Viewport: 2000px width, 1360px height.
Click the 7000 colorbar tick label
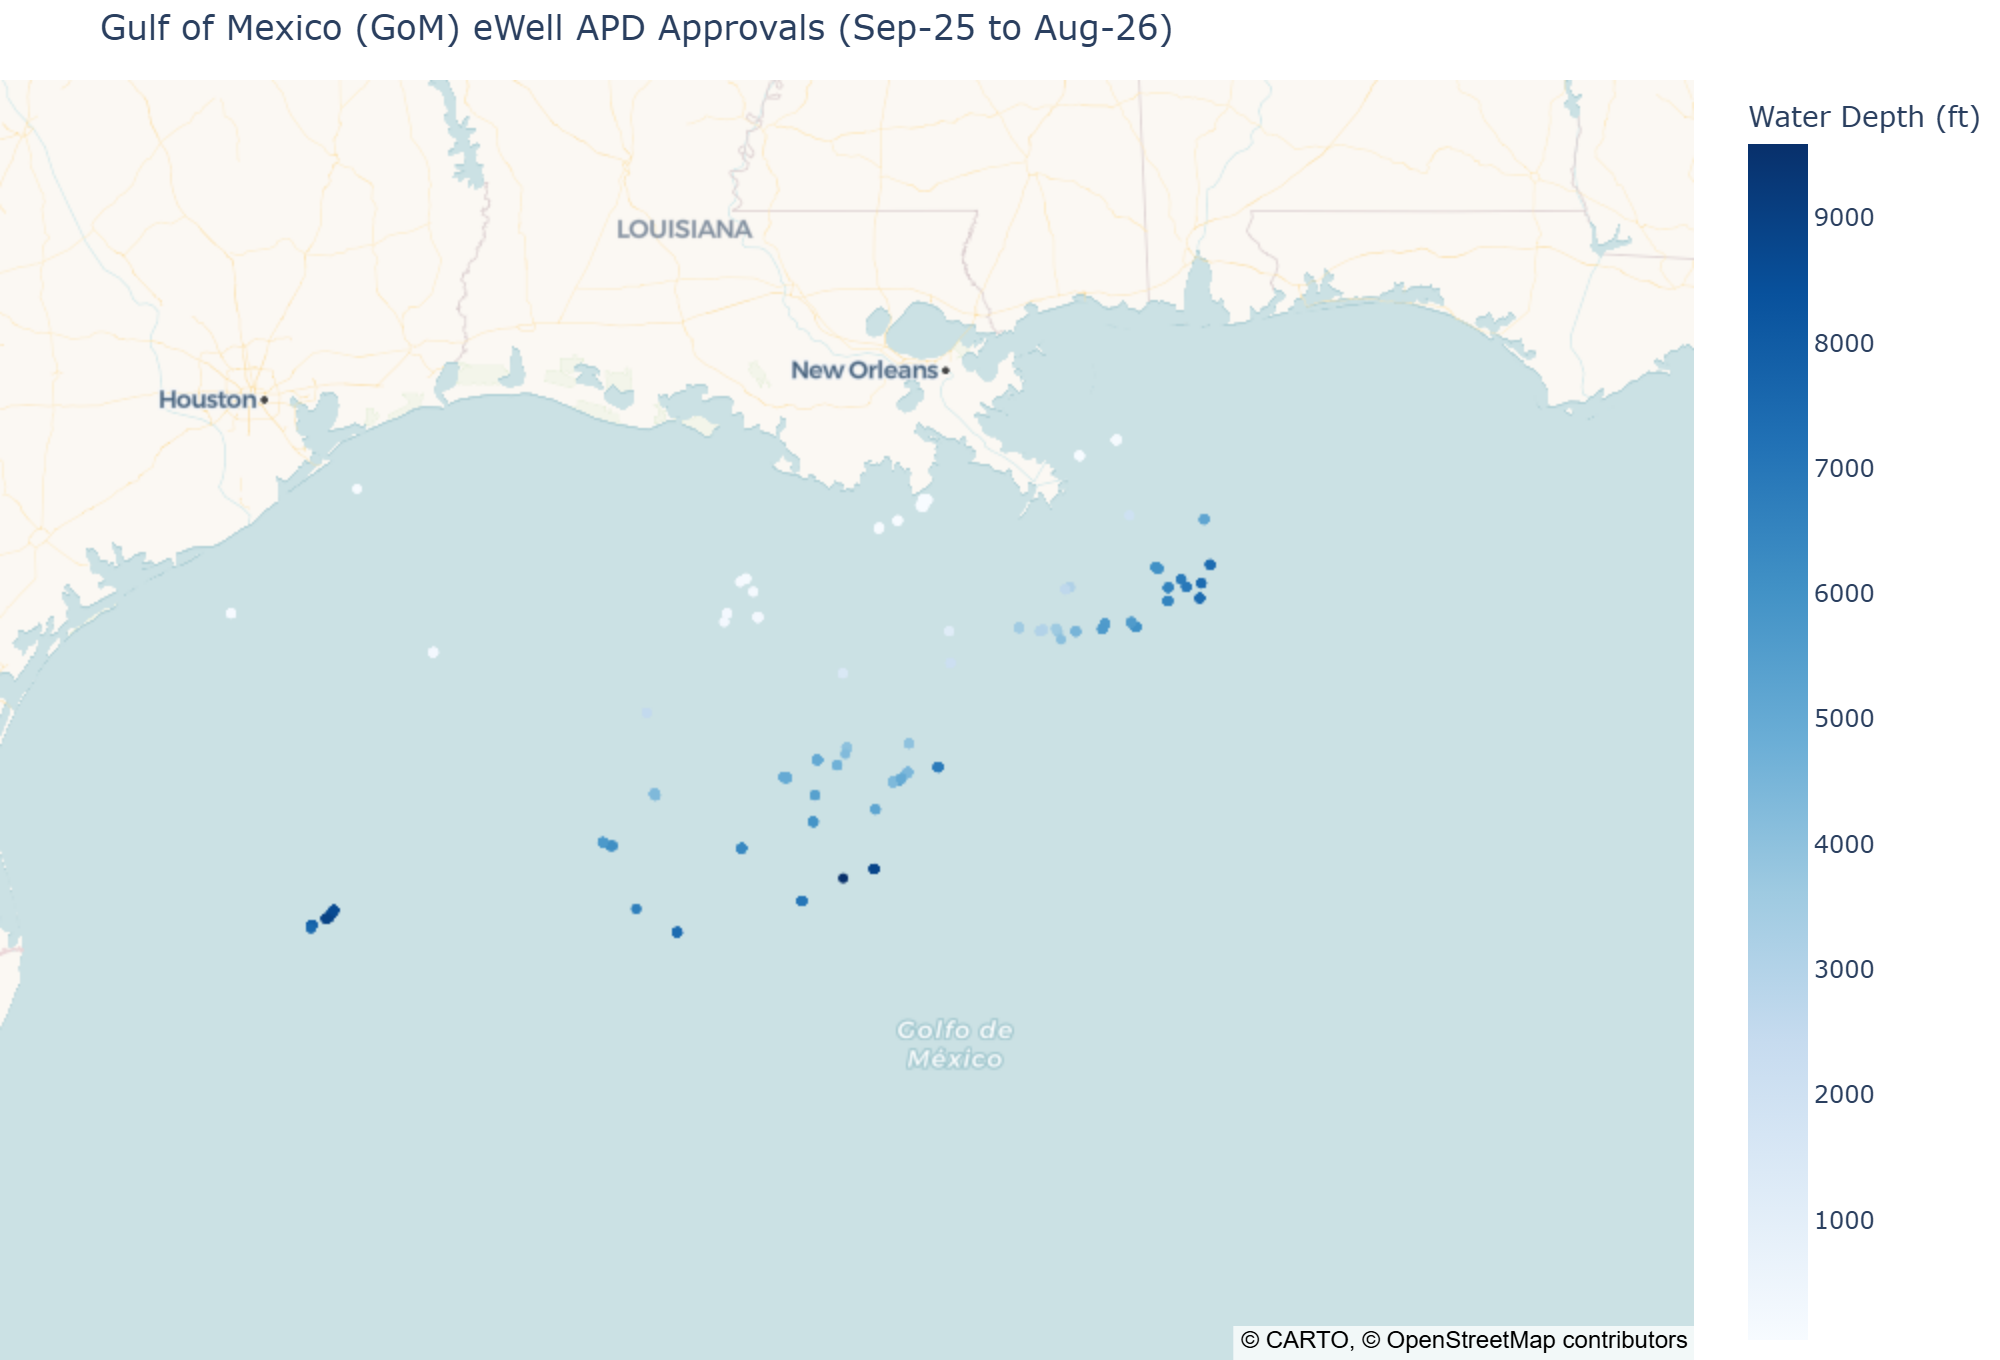coord(1844,468)
